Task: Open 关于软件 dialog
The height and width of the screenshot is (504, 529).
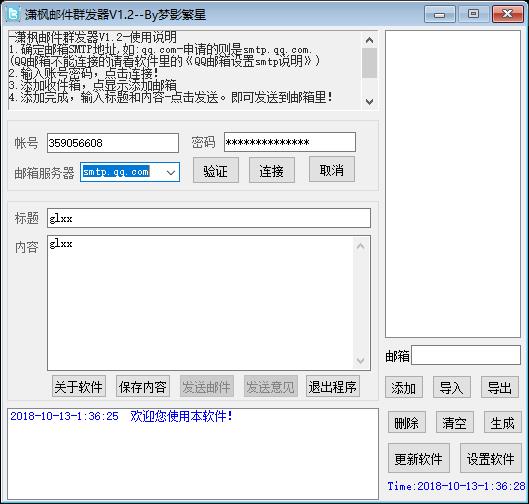Action: (x=79, y=387)
